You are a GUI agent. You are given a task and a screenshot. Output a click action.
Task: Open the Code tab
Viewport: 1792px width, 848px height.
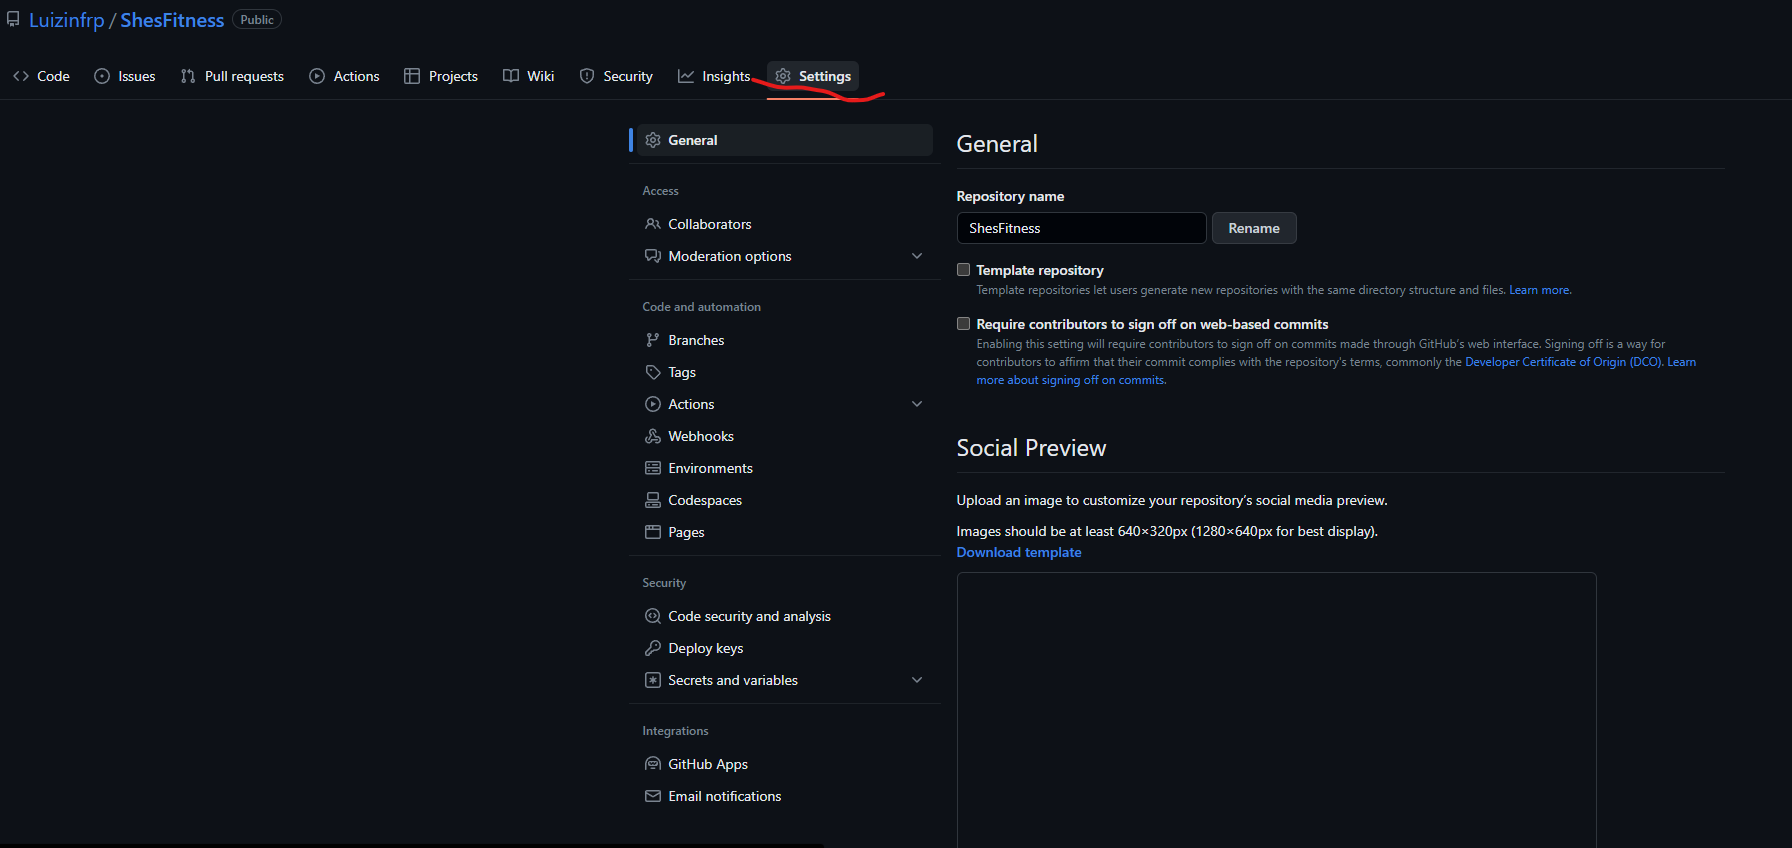click(x=41, y=76)
